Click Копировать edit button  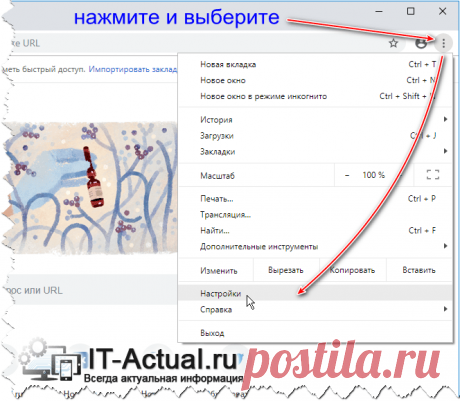tap(352, 270)
